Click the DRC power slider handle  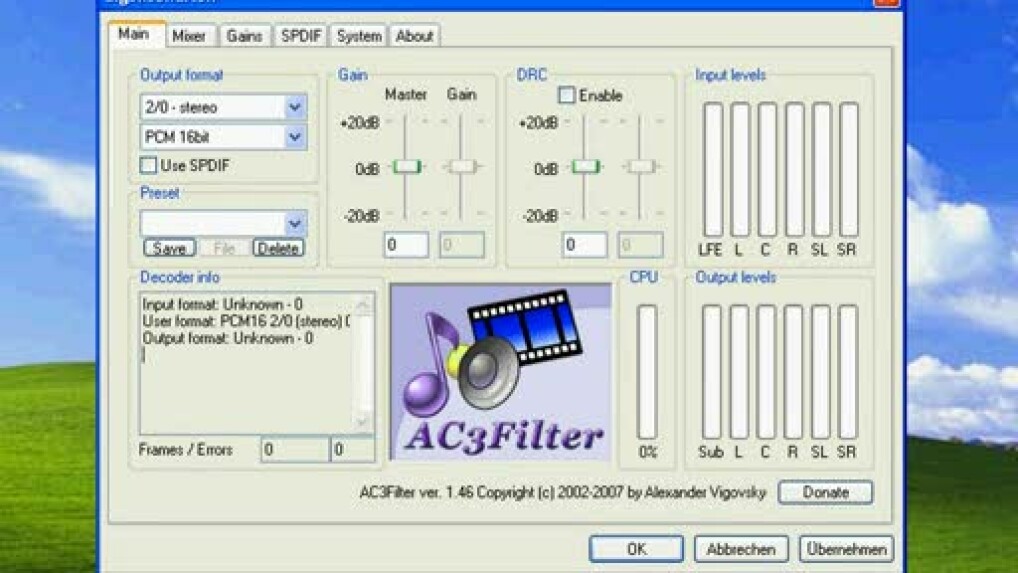(x=585, y=167)
